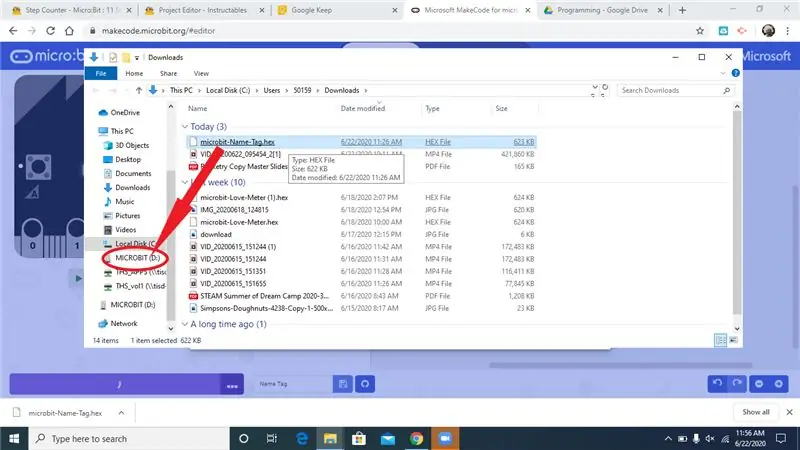The height and width of the screenshot is (450, 800).
Task: Sort by the Name column header
Action: [x=197, y=108]
